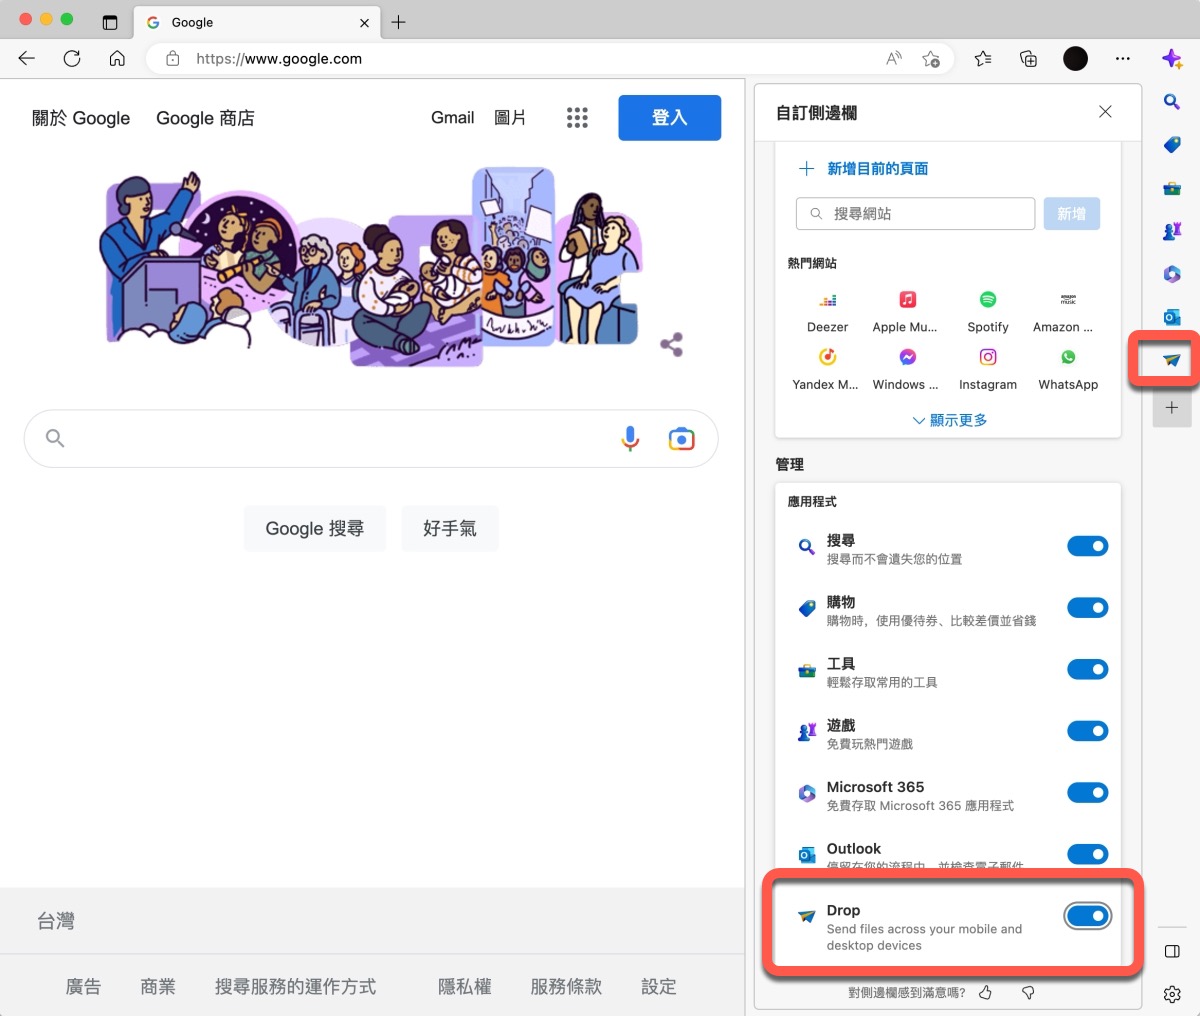Click the doodle share icon
The image size is (1200, 1016).
tap(672, 345)
